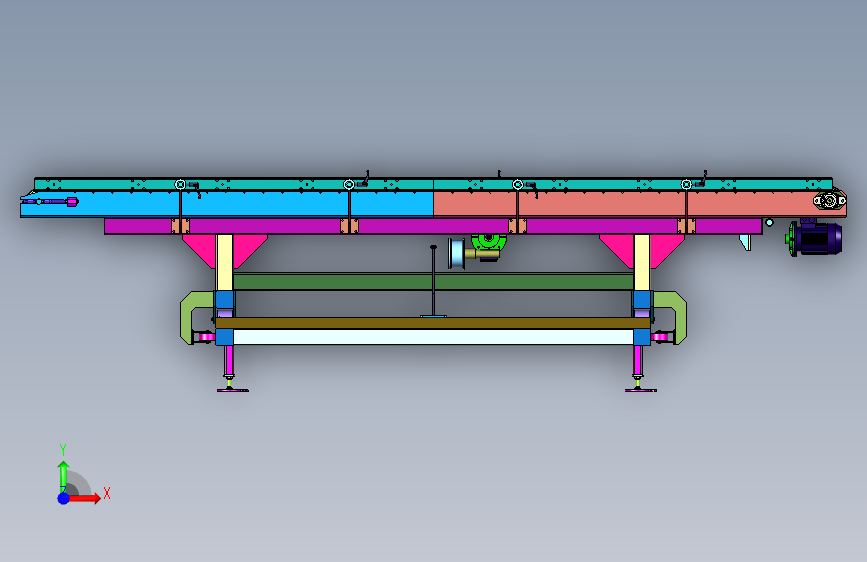
Task: Click the green Y axis arrow on the triad
Action: tap(63, 475)
